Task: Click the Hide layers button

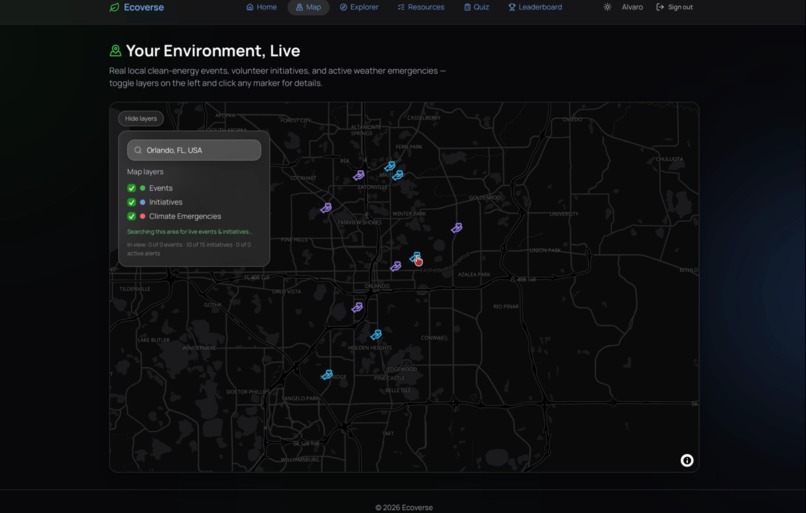Action: [x=141, y=119]
